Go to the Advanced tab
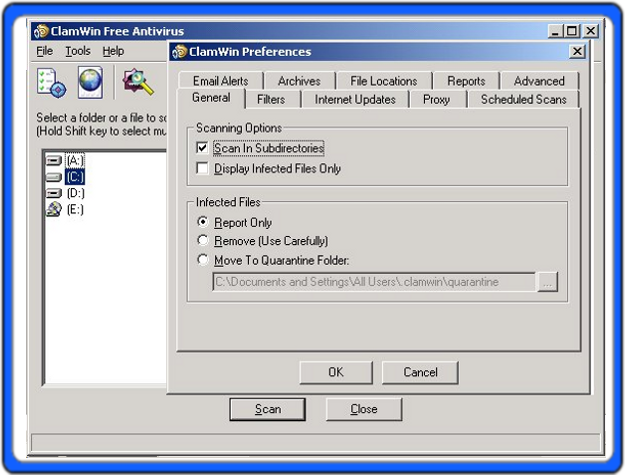Viewport: 625px width, 475px height. click(539, 81)
